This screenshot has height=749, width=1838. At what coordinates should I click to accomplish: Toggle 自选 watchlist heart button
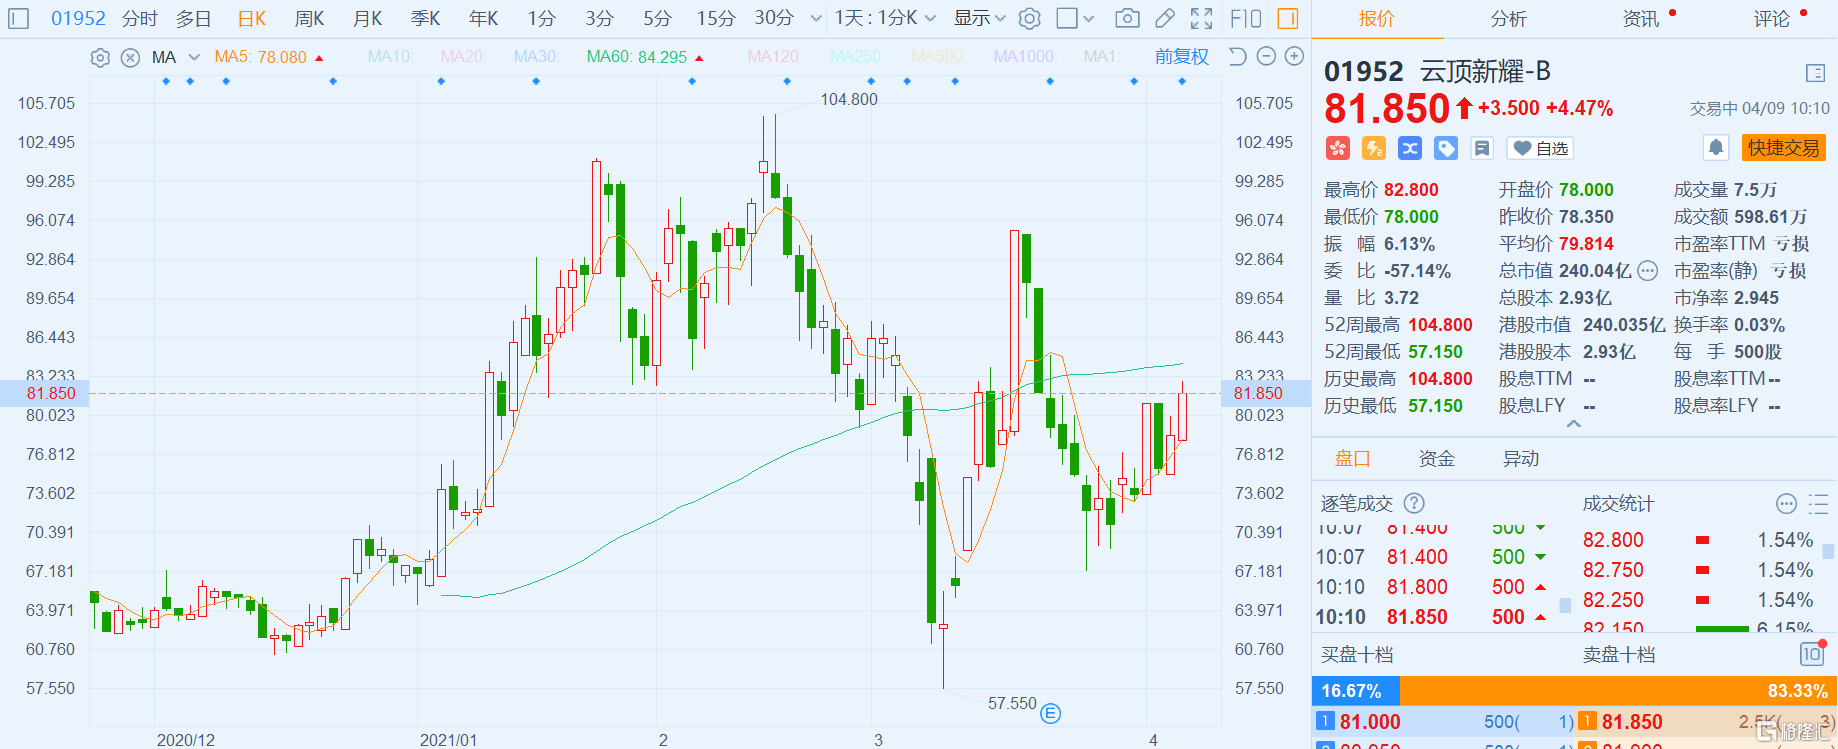point(1540,148)
